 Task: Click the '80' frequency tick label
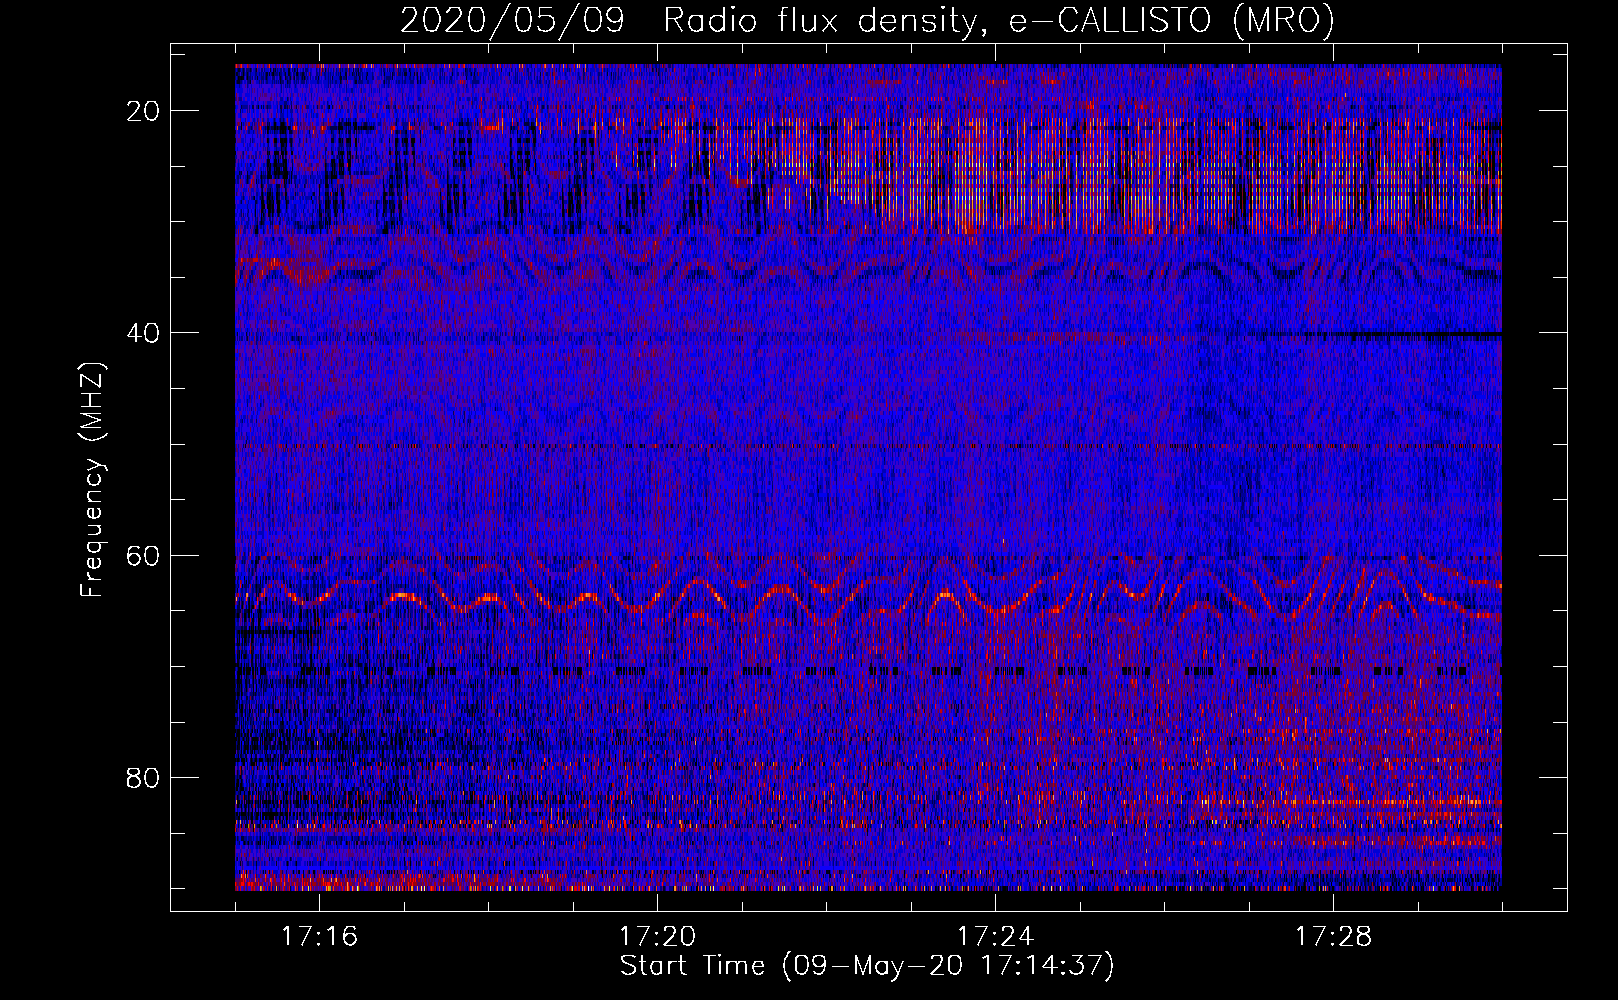click(144, 777)
